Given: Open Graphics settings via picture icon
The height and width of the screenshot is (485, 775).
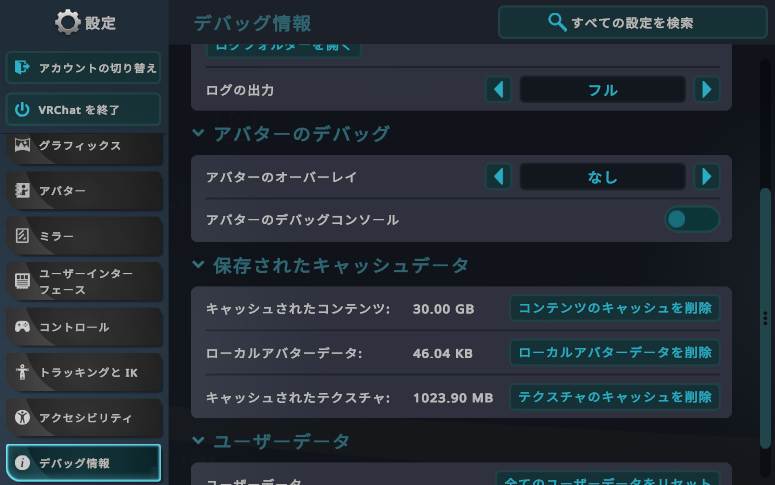Looking at the screenshot, I should [x=22, y=145].
